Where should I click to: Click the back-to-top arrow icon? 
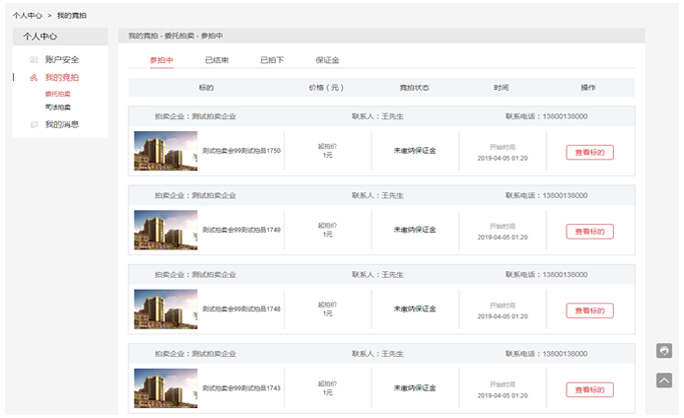pos(663,380)
